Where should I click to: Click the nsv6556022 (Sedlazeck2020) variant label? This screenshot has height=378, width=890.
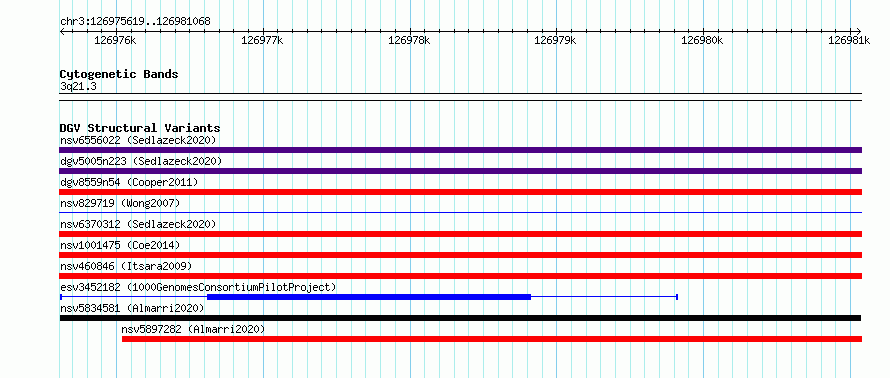coord(138,140)
